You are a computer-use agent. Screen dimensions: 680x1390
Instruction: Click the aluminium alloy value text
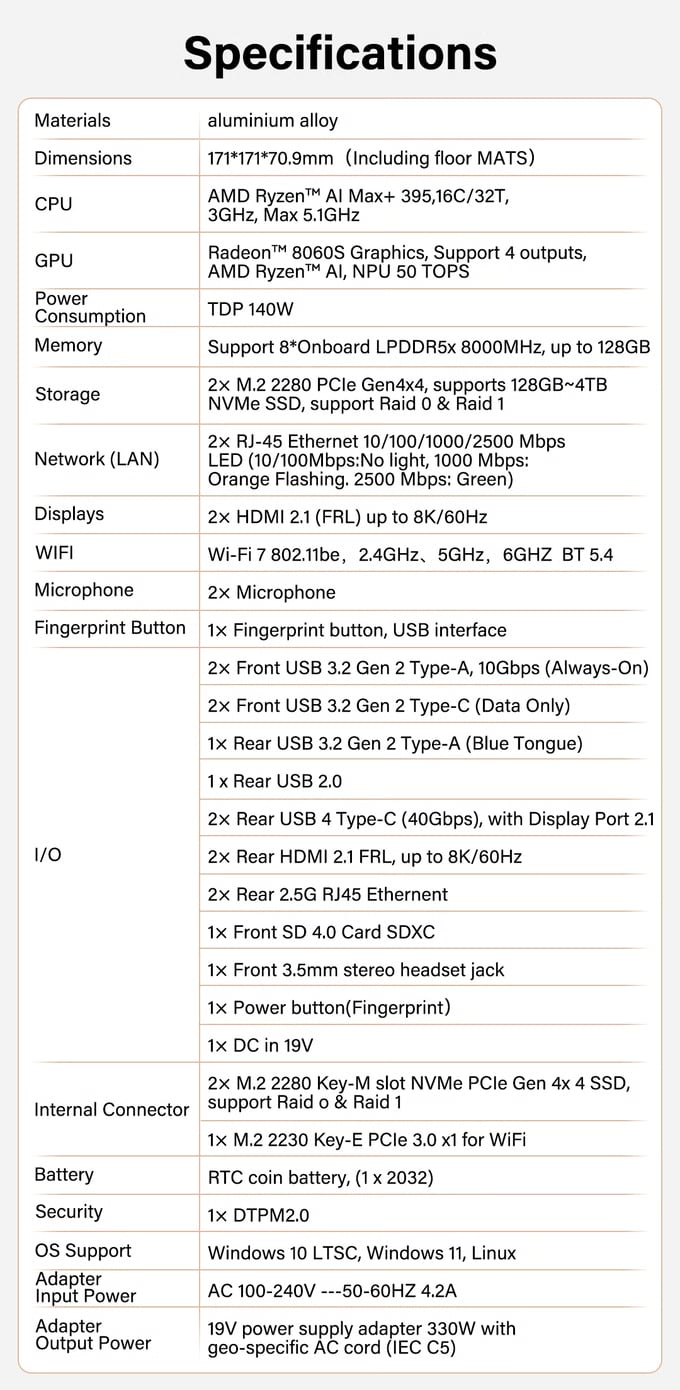273,121
